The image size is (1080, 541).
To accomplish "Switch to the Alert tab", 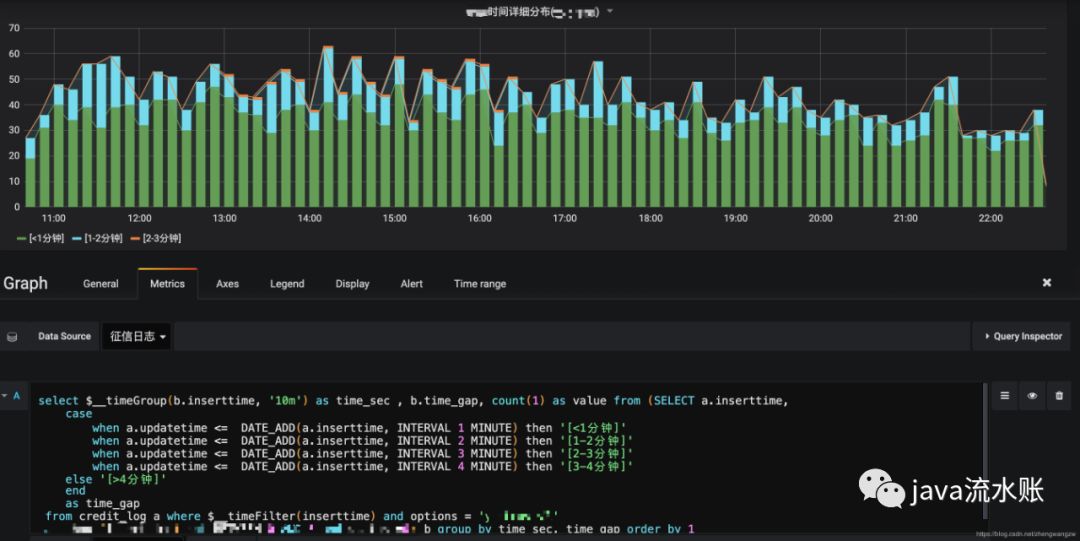I will click(411, 284).
